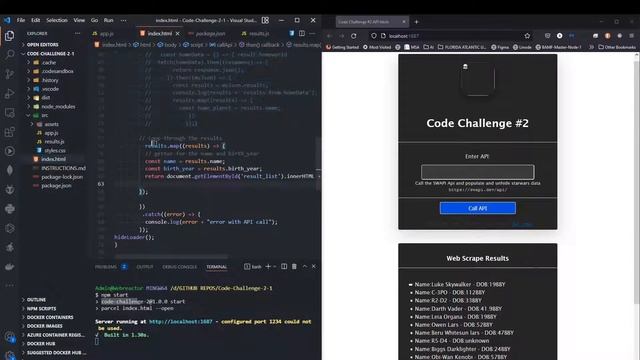This screenshot has height=360, width=640.
Task: Open the Run menu
Action: [x=109, y=20]
